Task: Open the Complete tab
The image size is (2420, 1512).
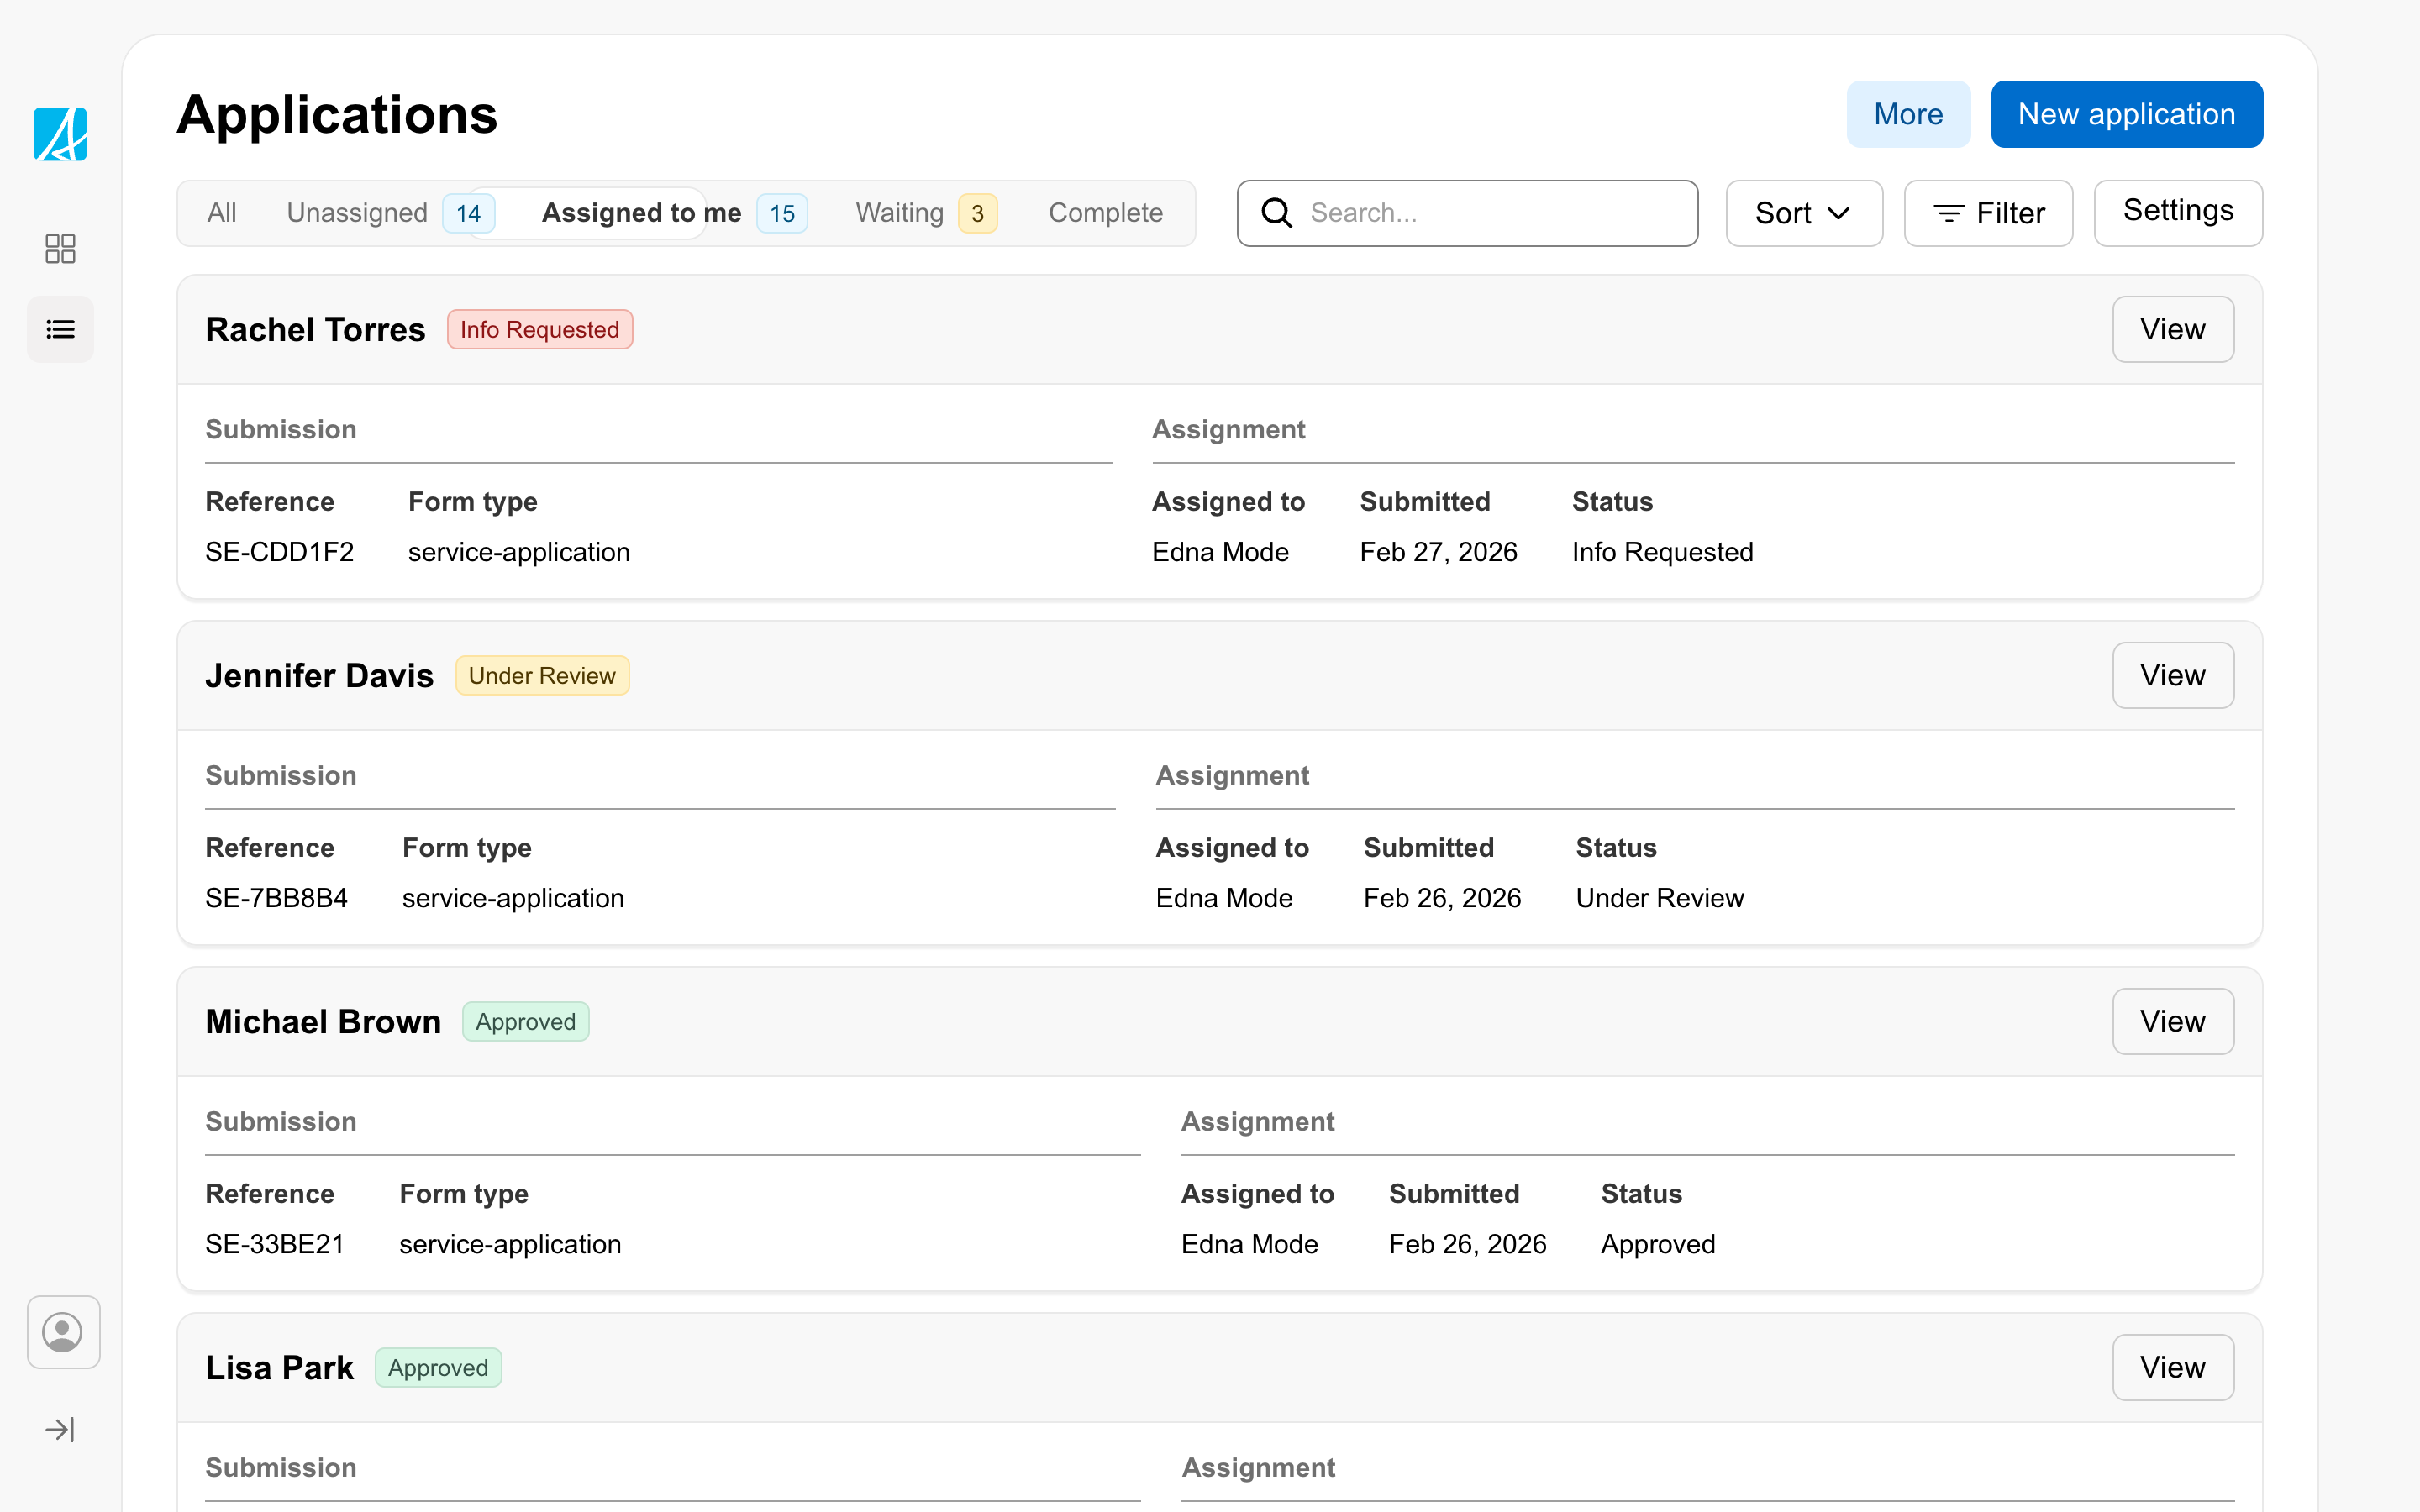Action: pyautogui.click(x=1106, y=212)
